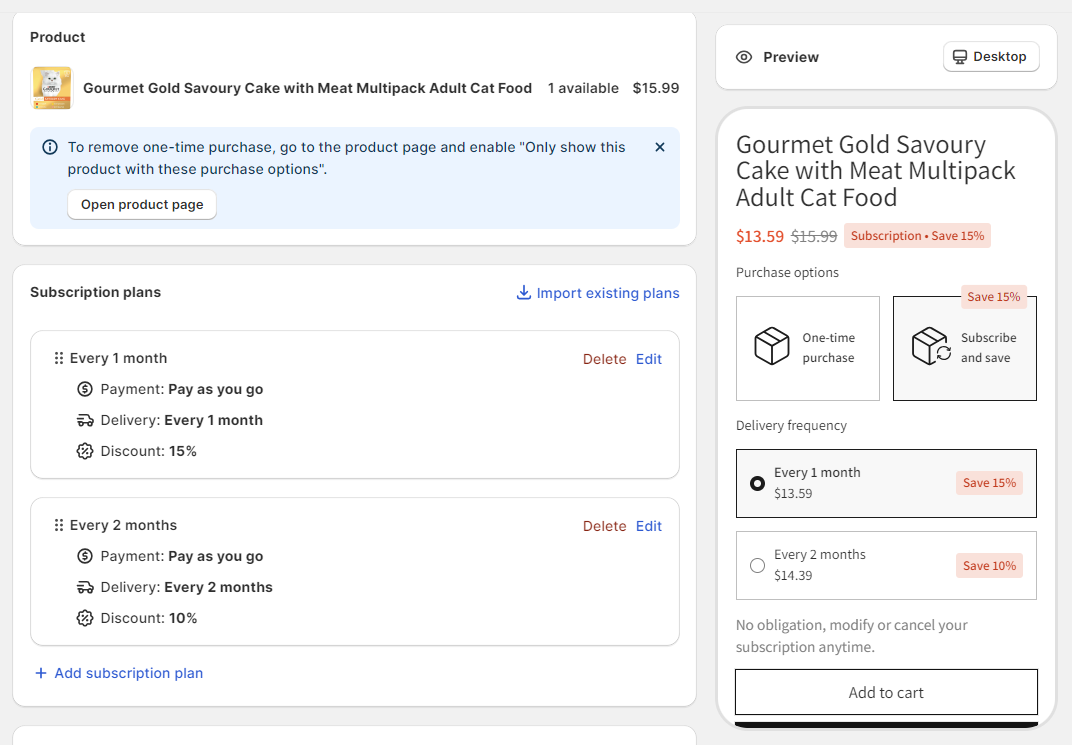Click the Import existing plans download icon

pyautogui.click(x=524, y=293)
